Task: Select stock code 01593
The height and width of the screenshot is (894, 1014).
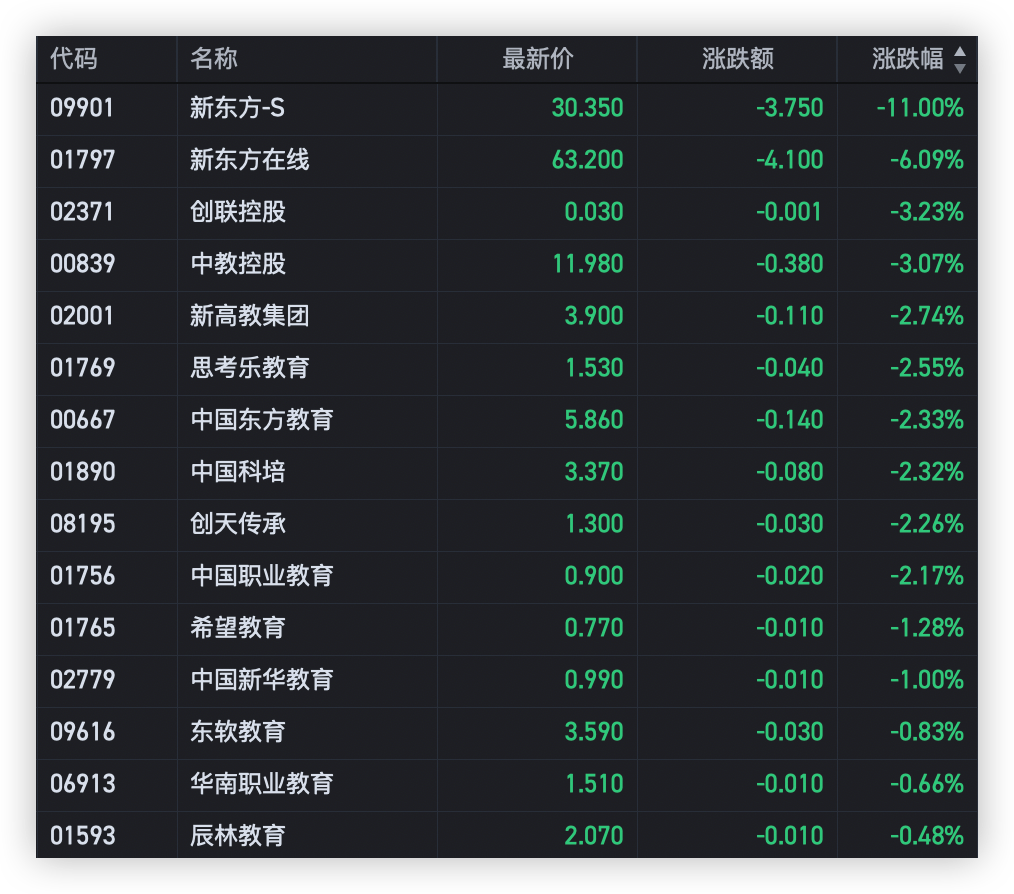Action: pos(82,836)
